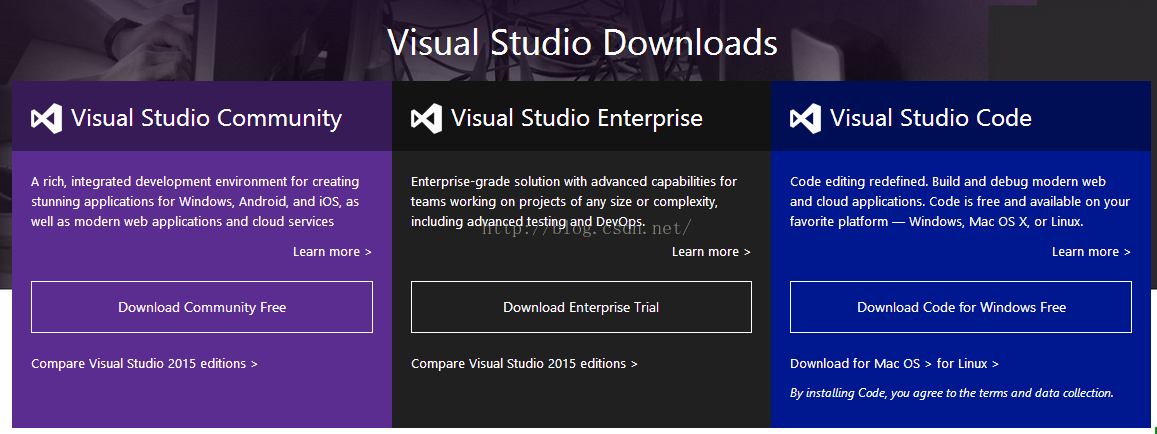Click the Visual Studio Community logo icon

pyautogui.click(x=46, y=118)
